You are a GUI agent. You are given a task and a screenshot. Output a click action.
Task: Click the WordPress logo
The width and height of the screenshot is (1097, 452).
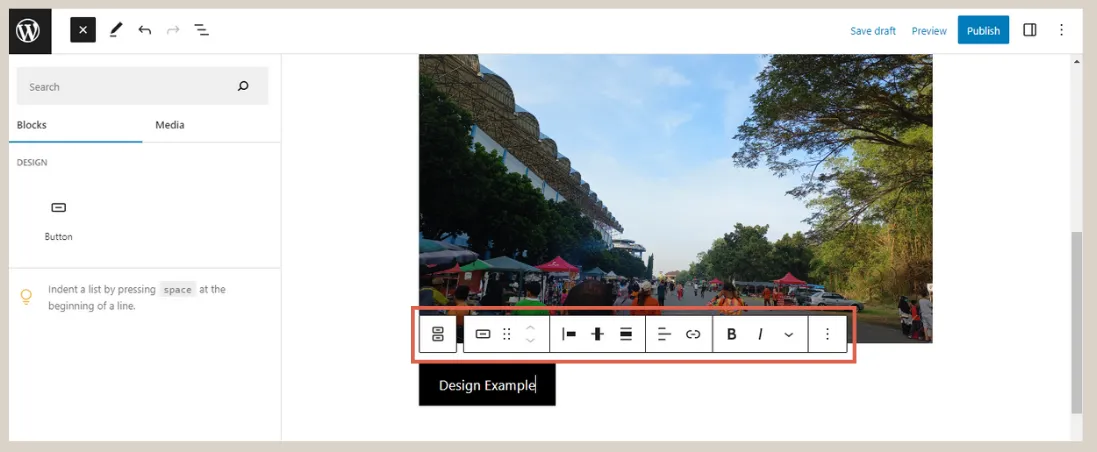click(30, 31)
